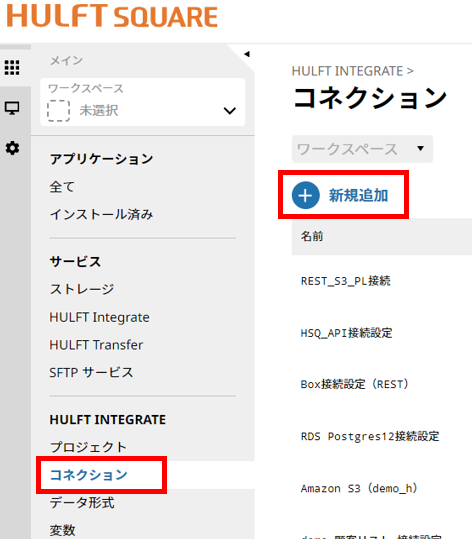Click 新規追加 button

coord(359,195)
